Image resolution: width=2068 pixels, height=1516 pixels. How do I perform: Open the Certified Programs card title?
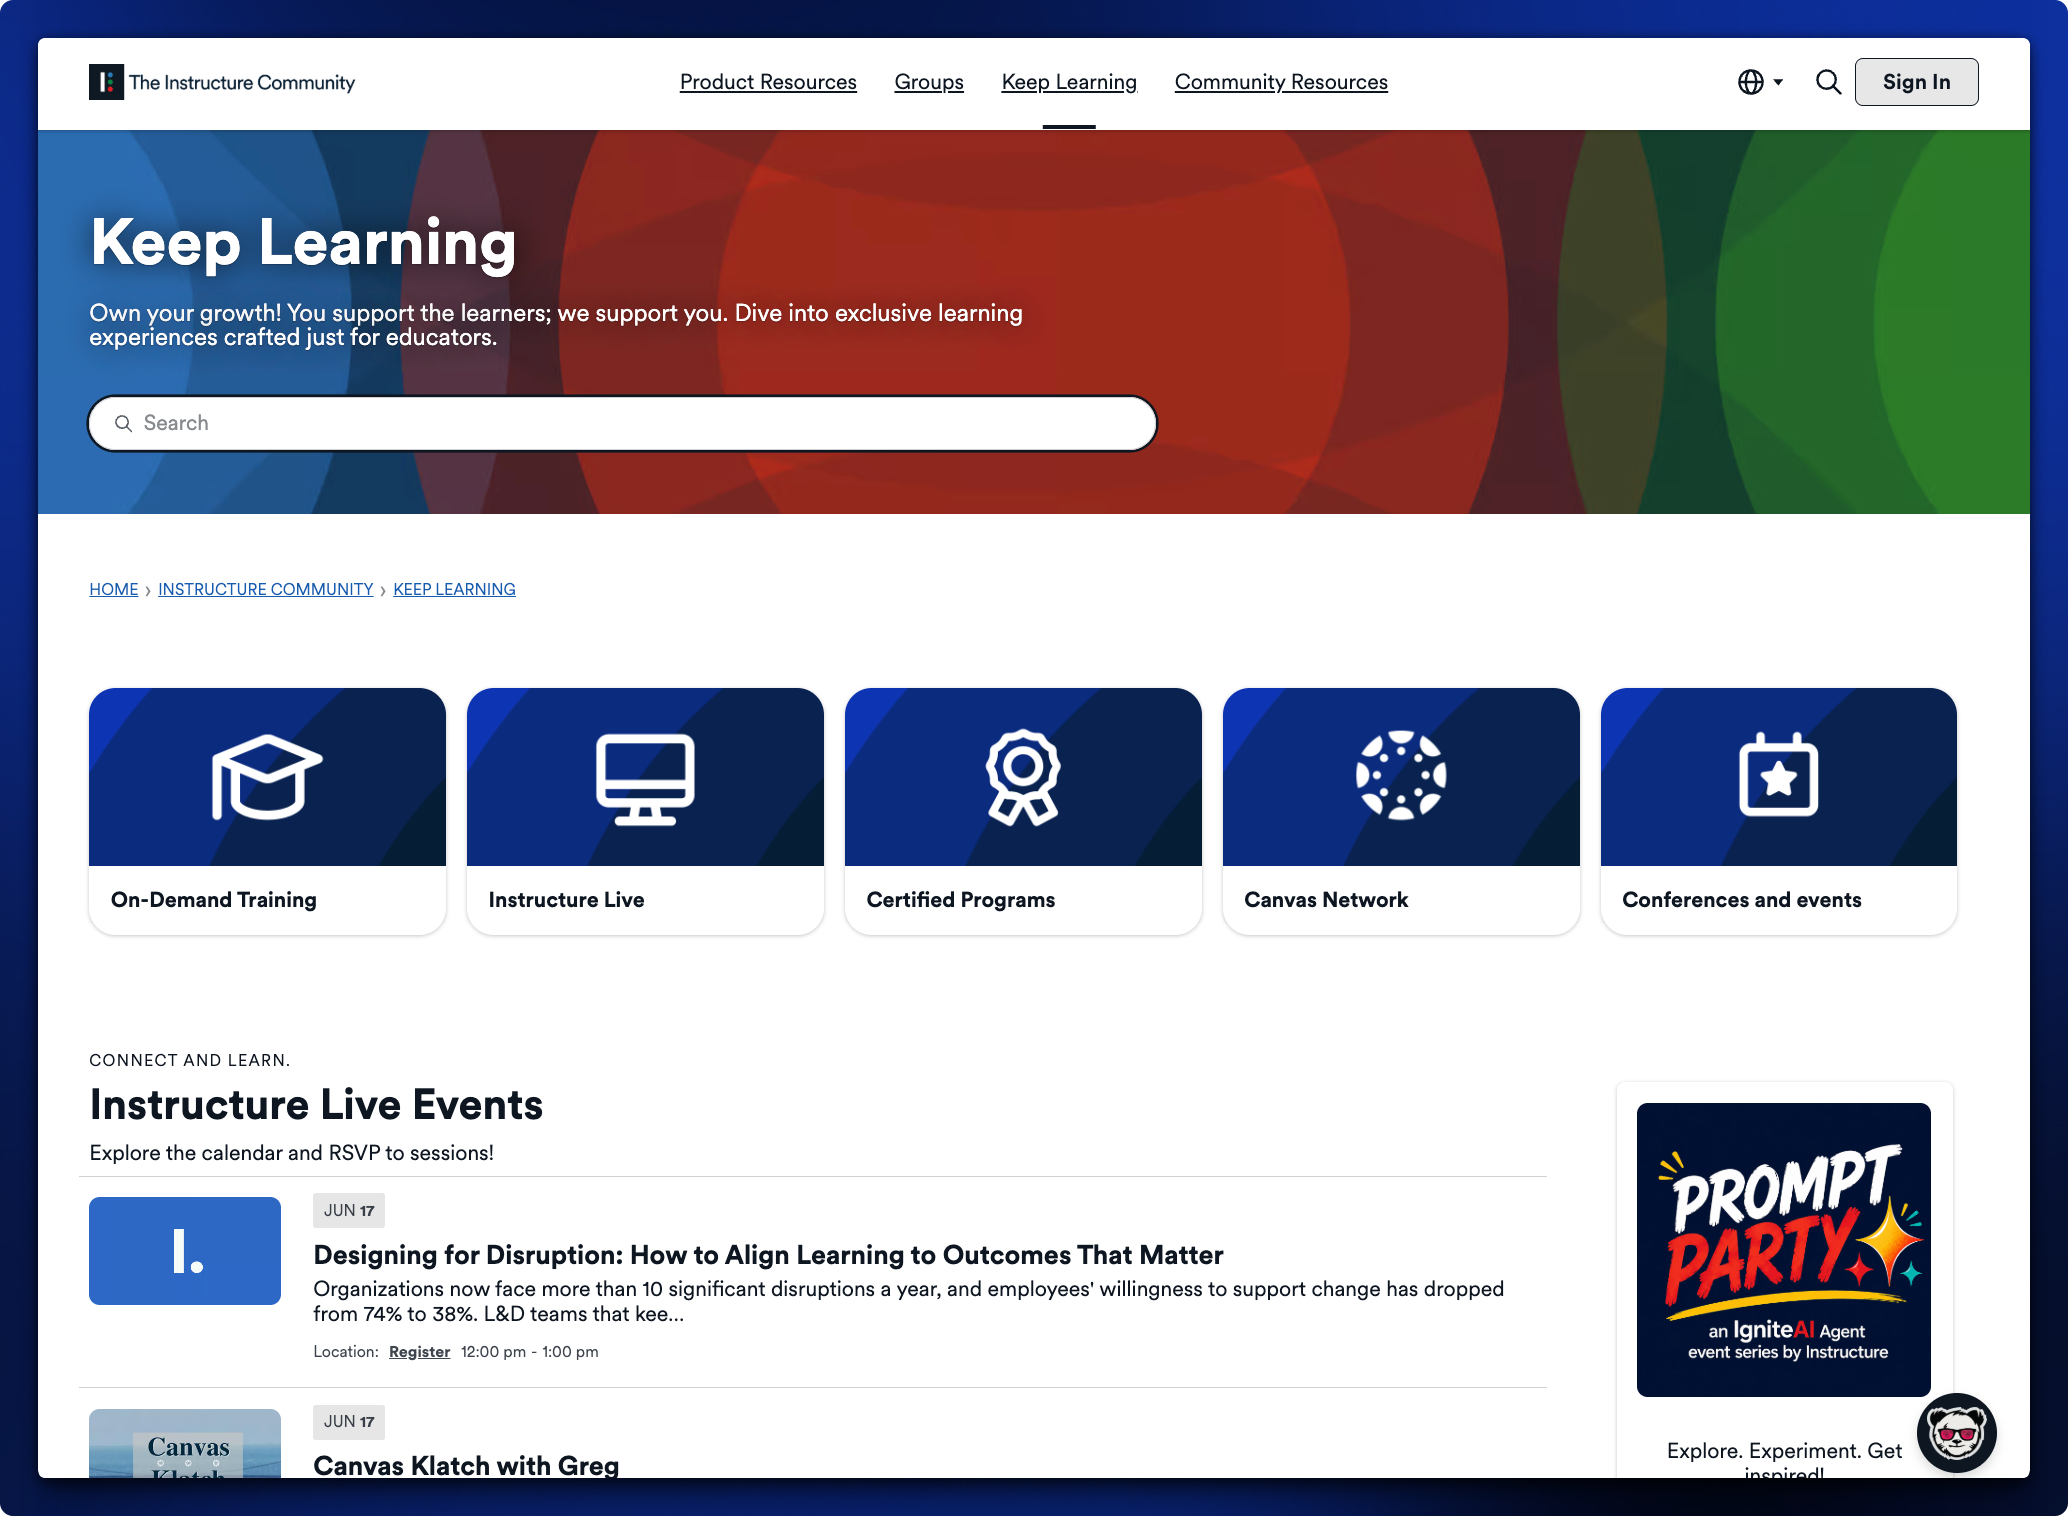tap(960, 899)
